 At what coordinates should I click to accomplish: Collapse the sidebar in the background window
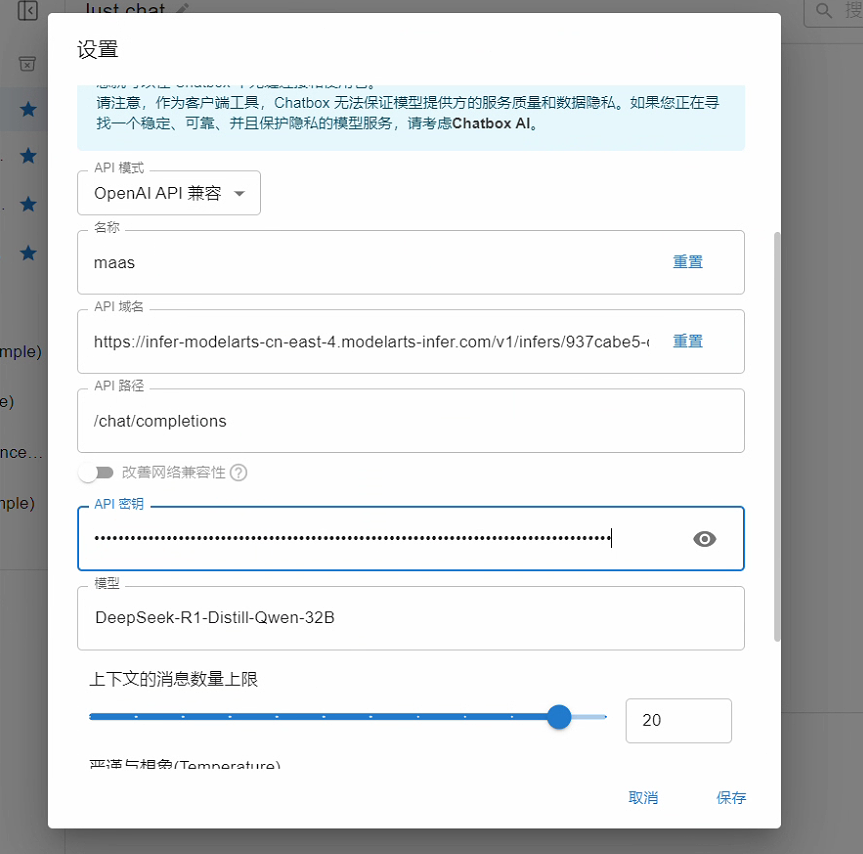point(28,10)
